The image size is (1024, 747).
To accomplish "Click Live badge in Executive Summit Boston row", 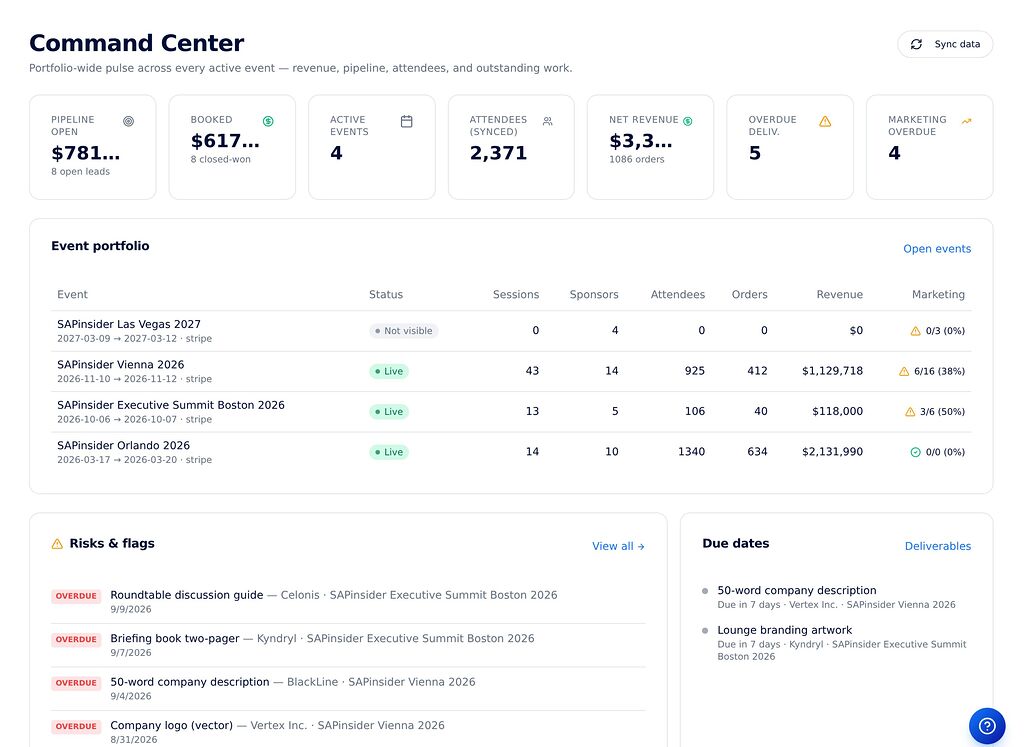I will click(x=389, y=412).
